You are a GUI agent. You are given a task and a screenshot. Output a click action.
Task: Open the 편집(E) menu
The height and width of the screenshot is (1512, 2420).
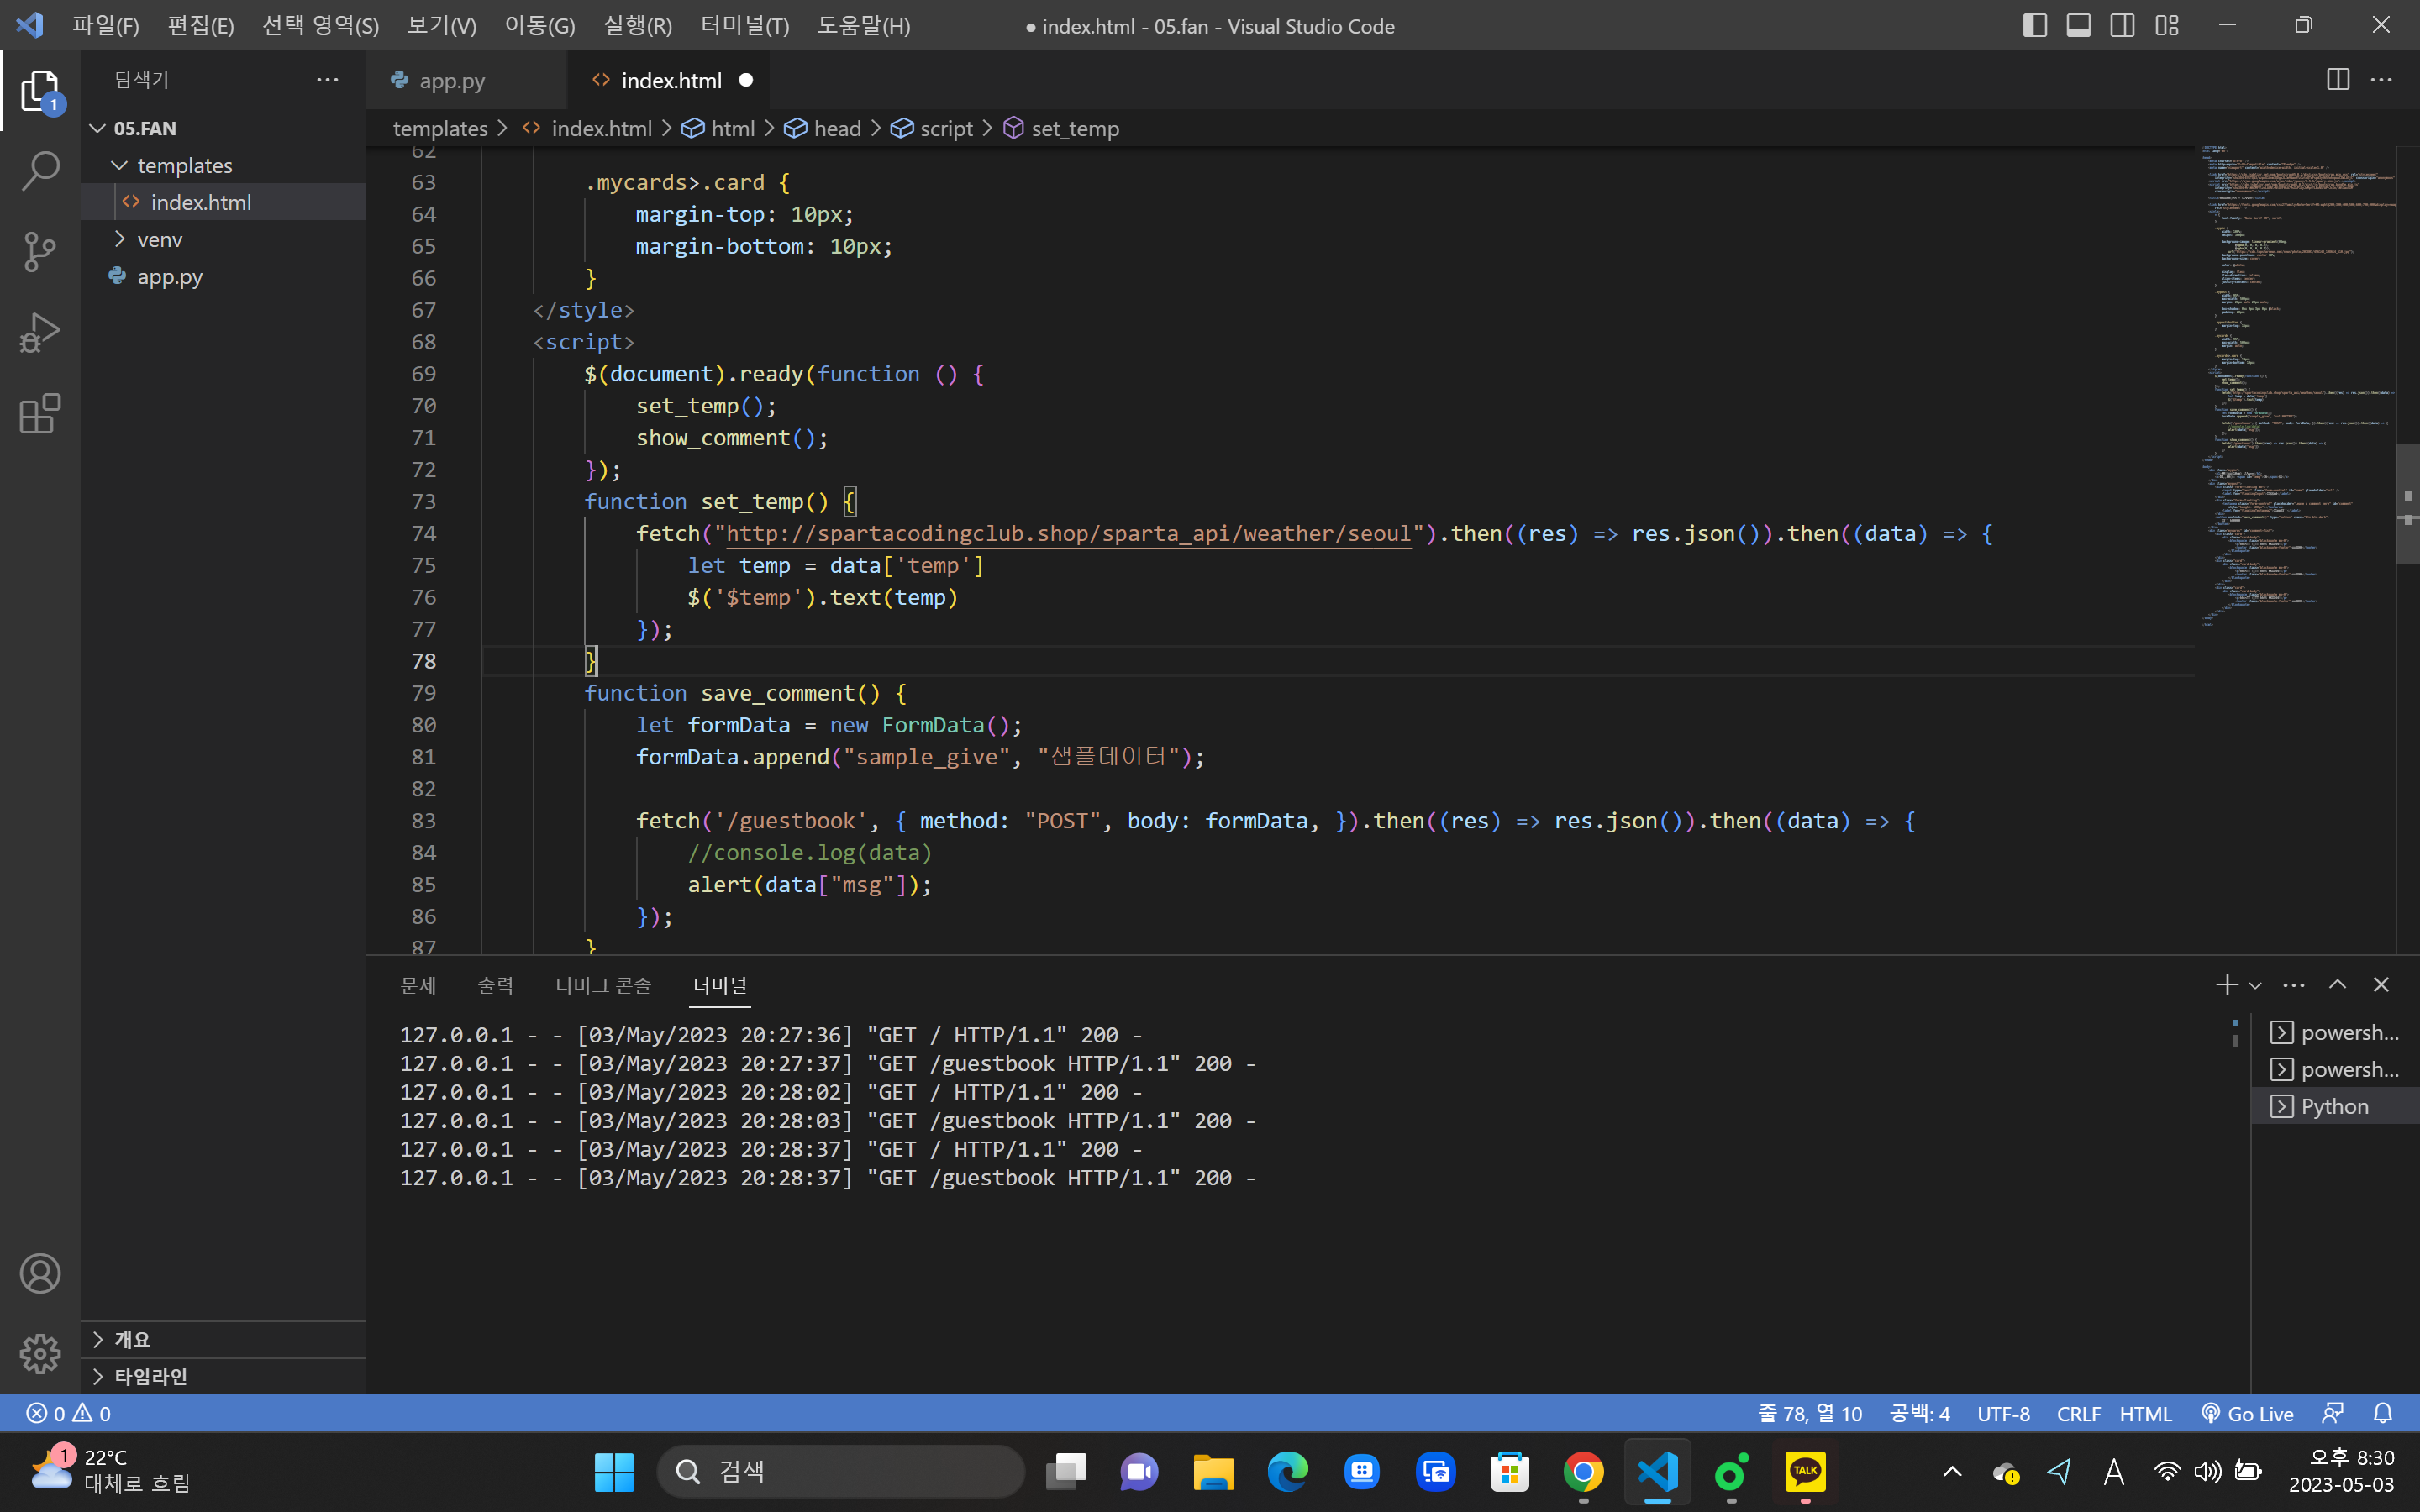pyautogui.click(x=201, y=26)
